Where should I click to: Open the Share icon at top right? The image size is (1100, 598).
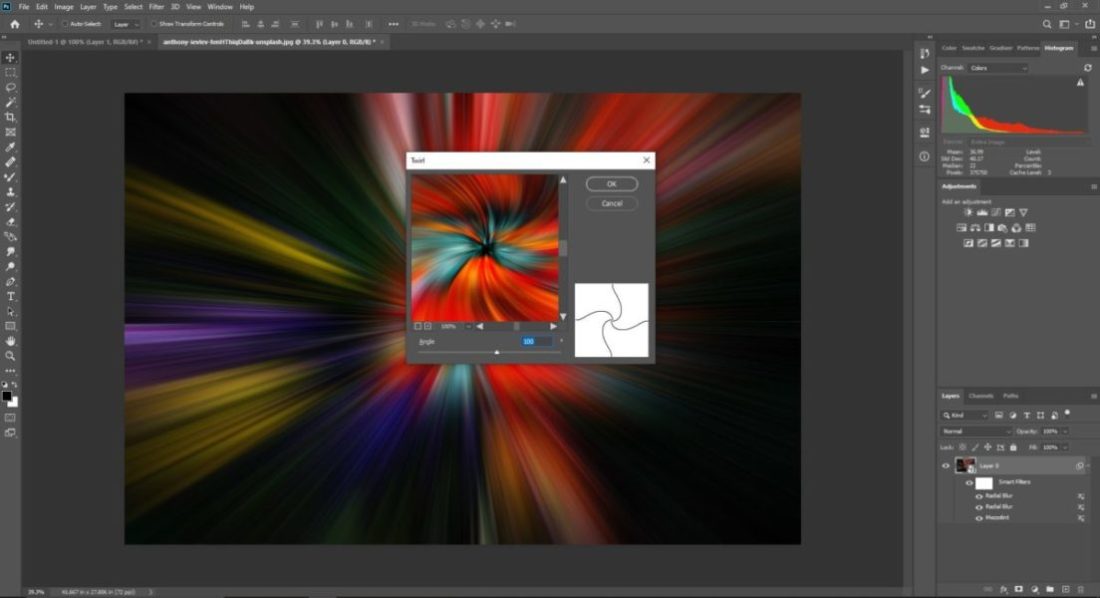coord(1090,24)
